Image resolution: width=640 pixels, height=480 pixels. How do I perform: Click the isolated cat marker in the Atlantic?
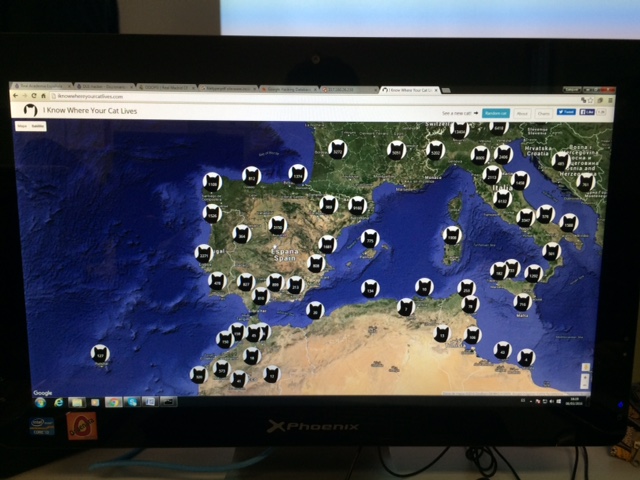[100, 353]
